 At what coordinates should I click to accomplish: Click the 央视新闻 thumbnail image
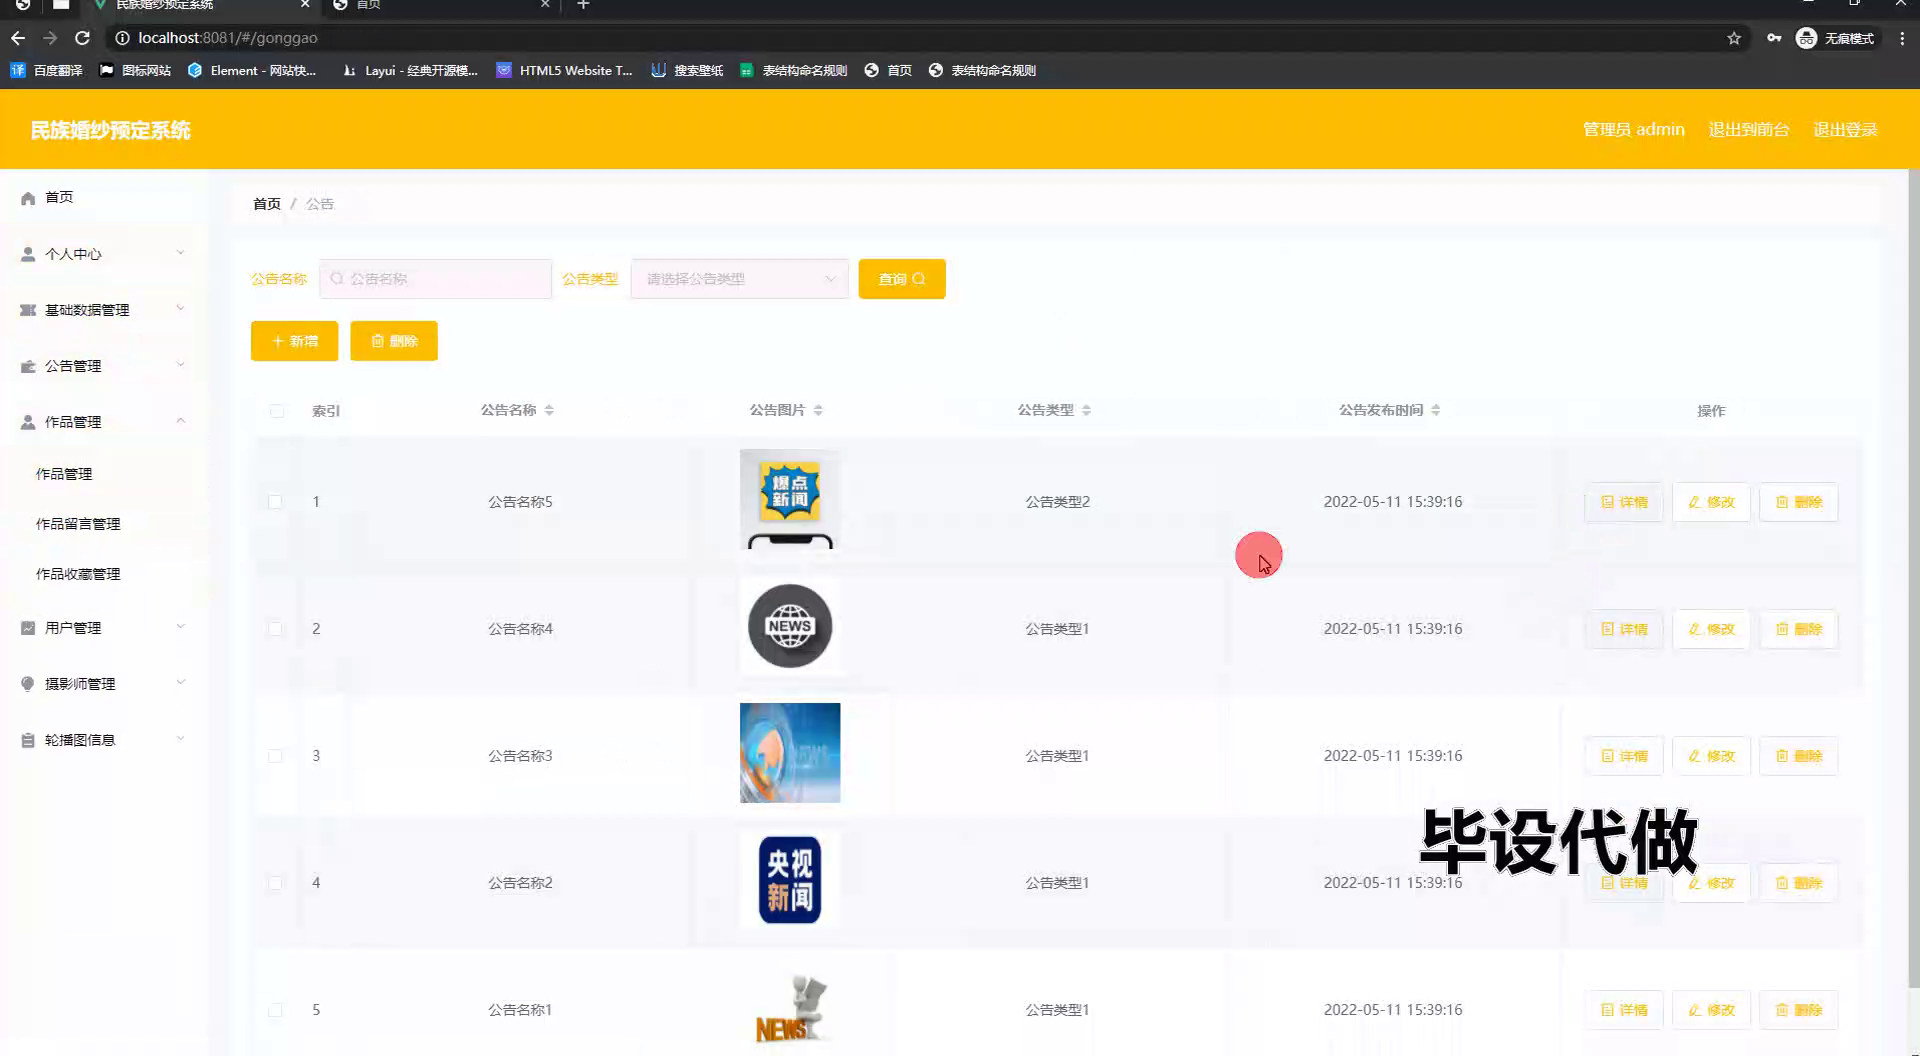[790, 880]
